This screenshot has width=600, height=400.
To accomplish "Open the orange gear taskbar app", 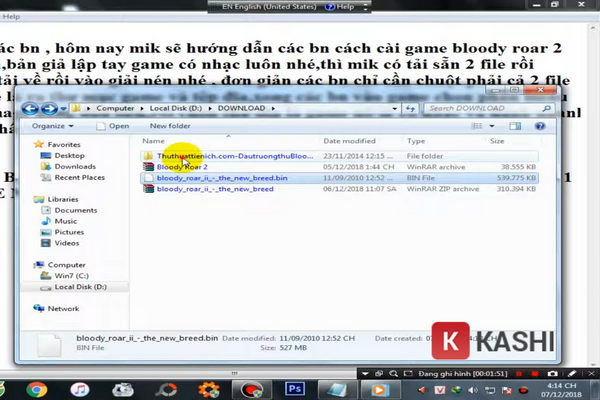I will point(209,390).
